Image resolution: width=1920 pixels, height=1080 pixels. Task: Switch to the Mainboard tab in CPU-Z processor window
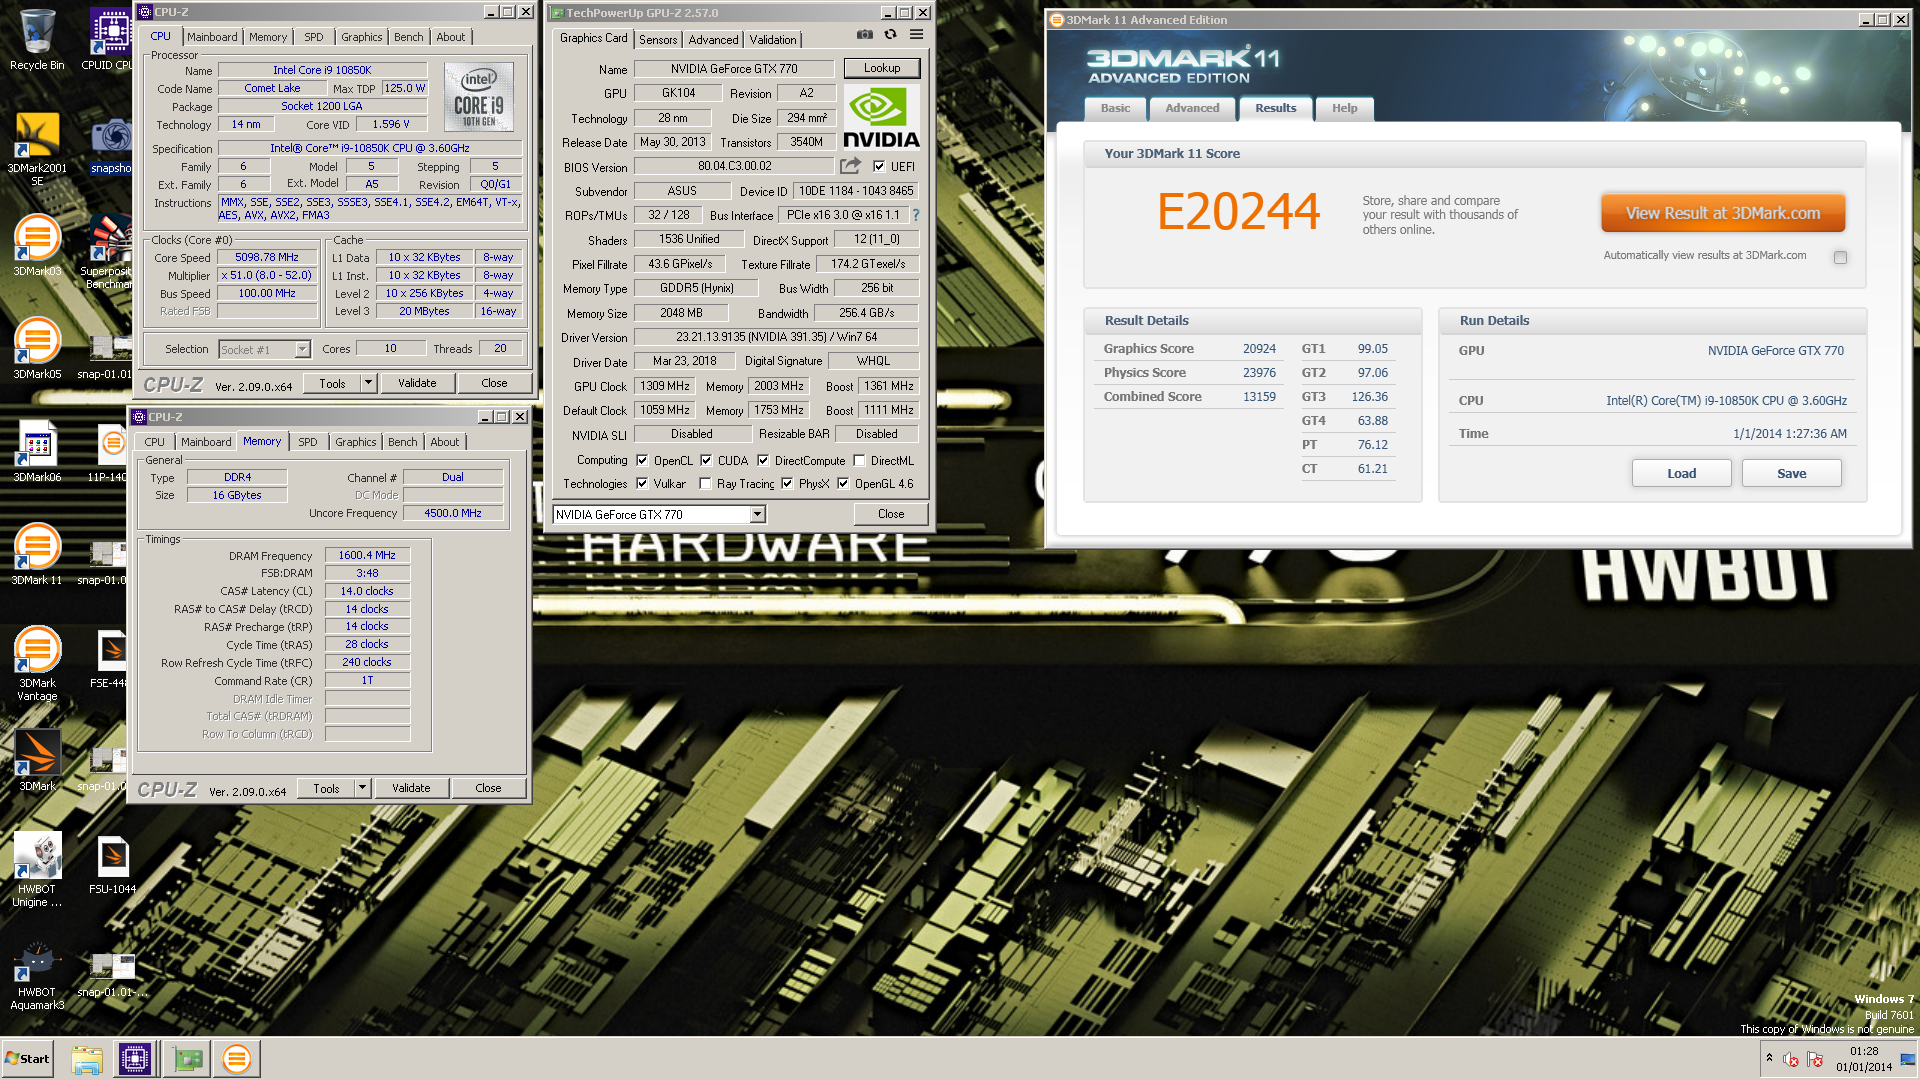click(x=212, y=37)
